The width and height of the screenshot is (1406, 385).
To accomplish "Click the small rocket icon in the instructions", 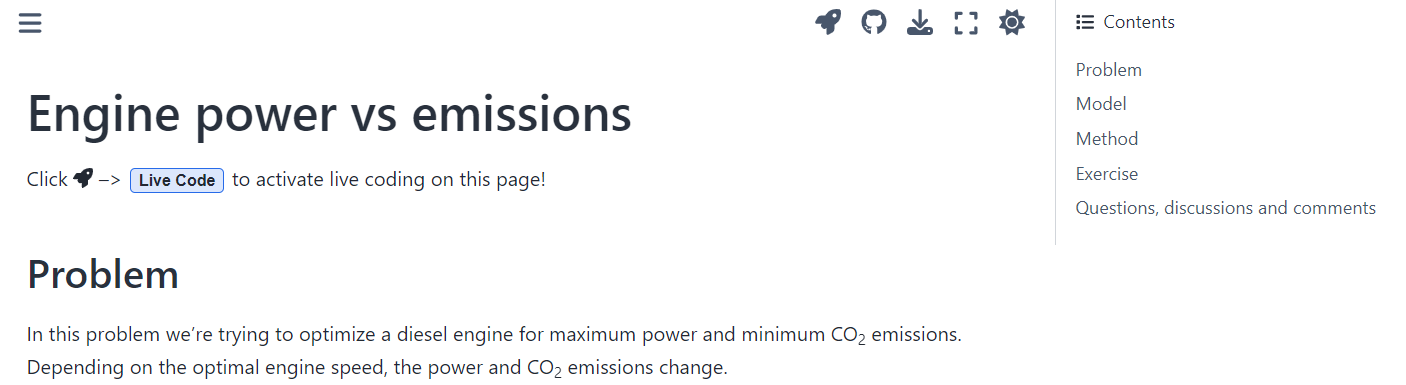I will (83, 179).
